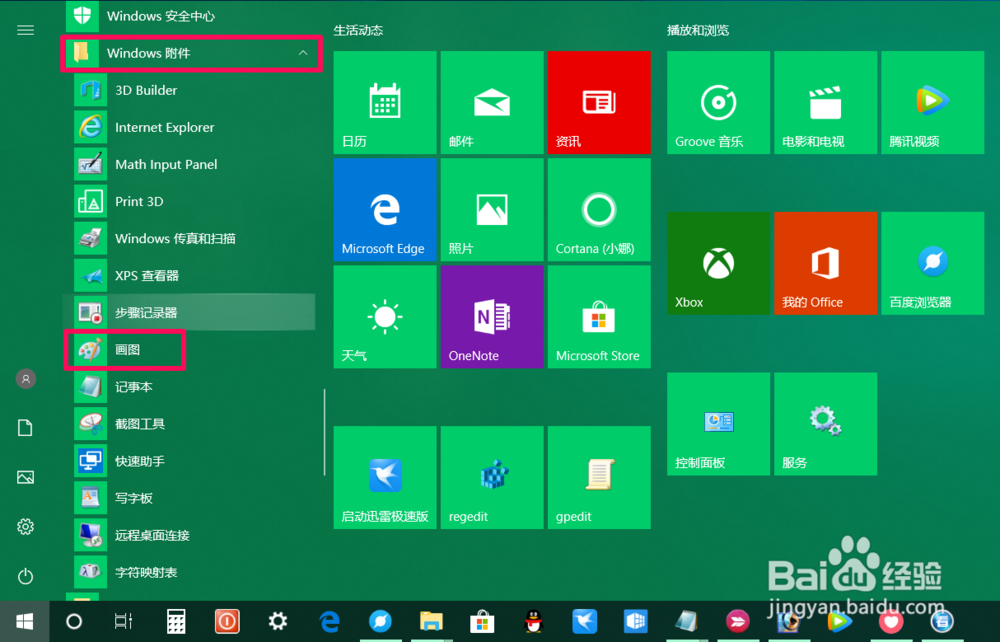Open 写字板 WordPad
This screenshot has height=642, width=1000.
pos(191,498)
